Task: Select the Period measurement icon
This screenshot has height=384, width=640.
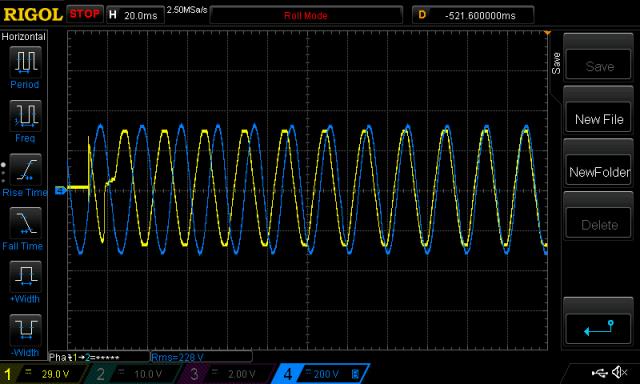Action: coord(25,62)
